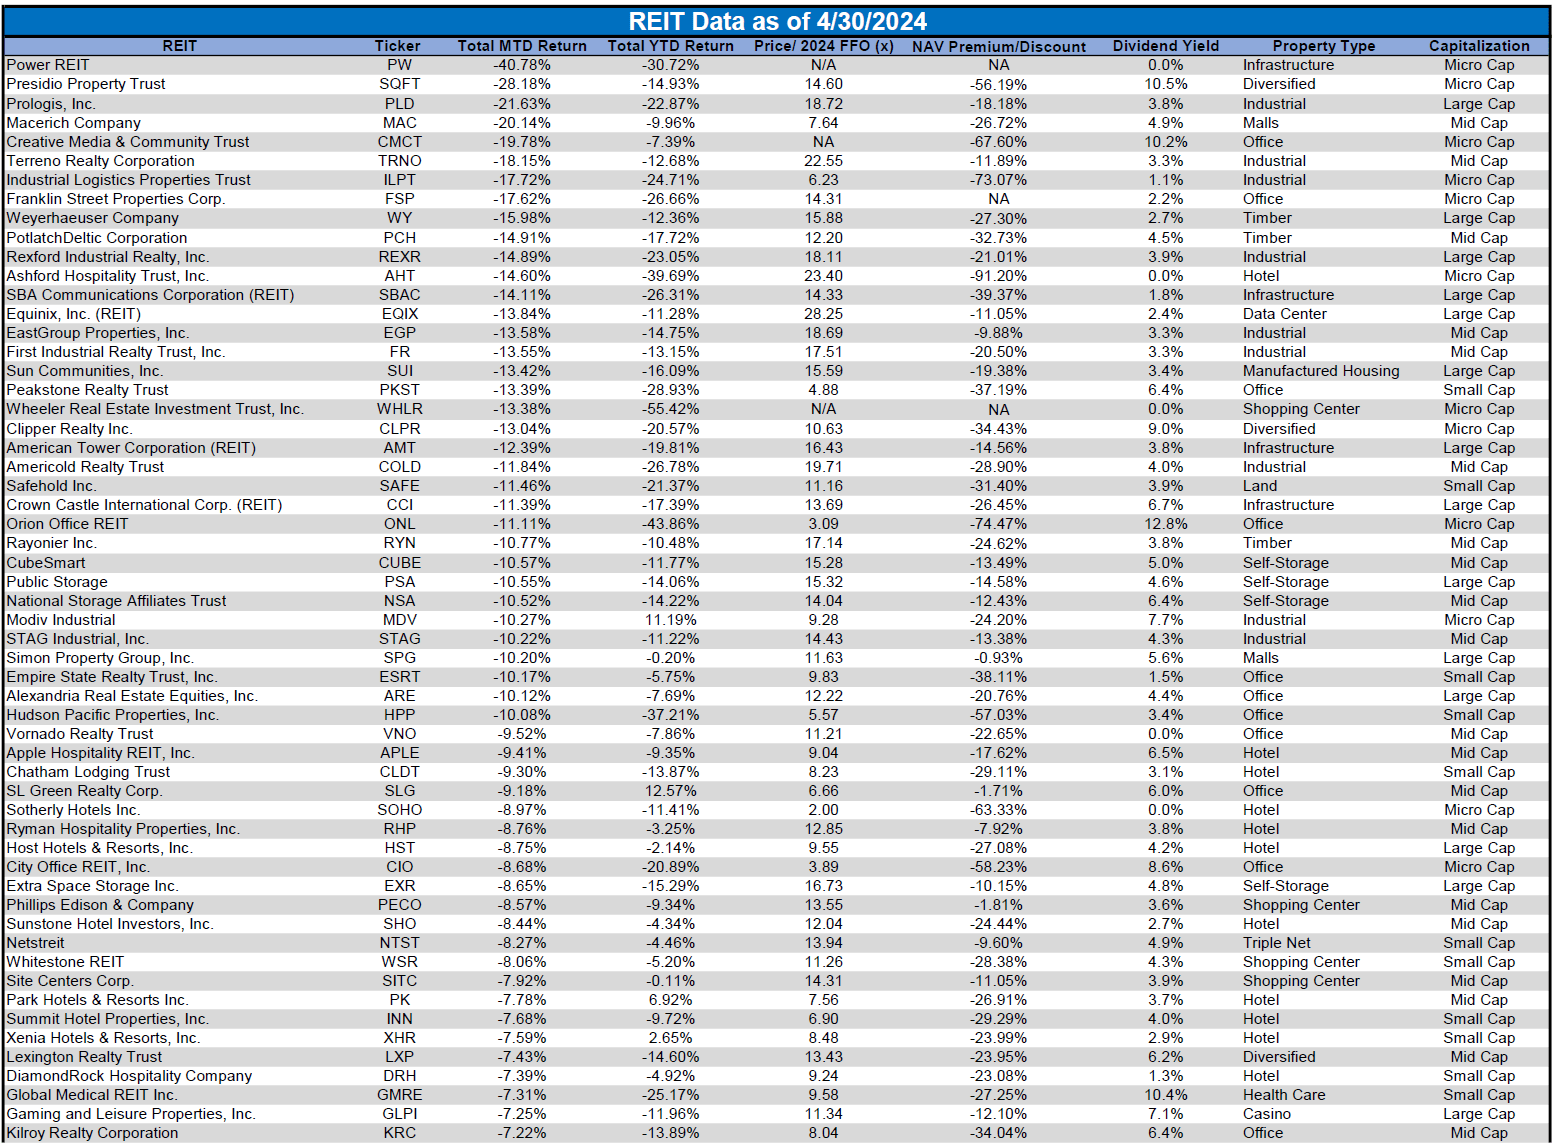Screen dimensions: 1553x1144
Task: Select 'Rayonier Inc.' name cell
Action: coord(52,543)
